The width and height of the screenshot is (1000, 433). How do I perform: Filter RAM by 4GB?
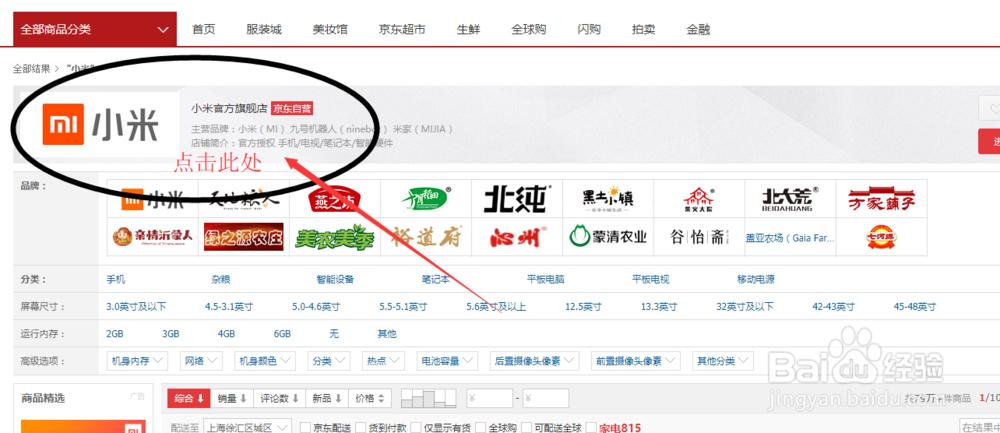pyautogui.click(x=226, y=334)
